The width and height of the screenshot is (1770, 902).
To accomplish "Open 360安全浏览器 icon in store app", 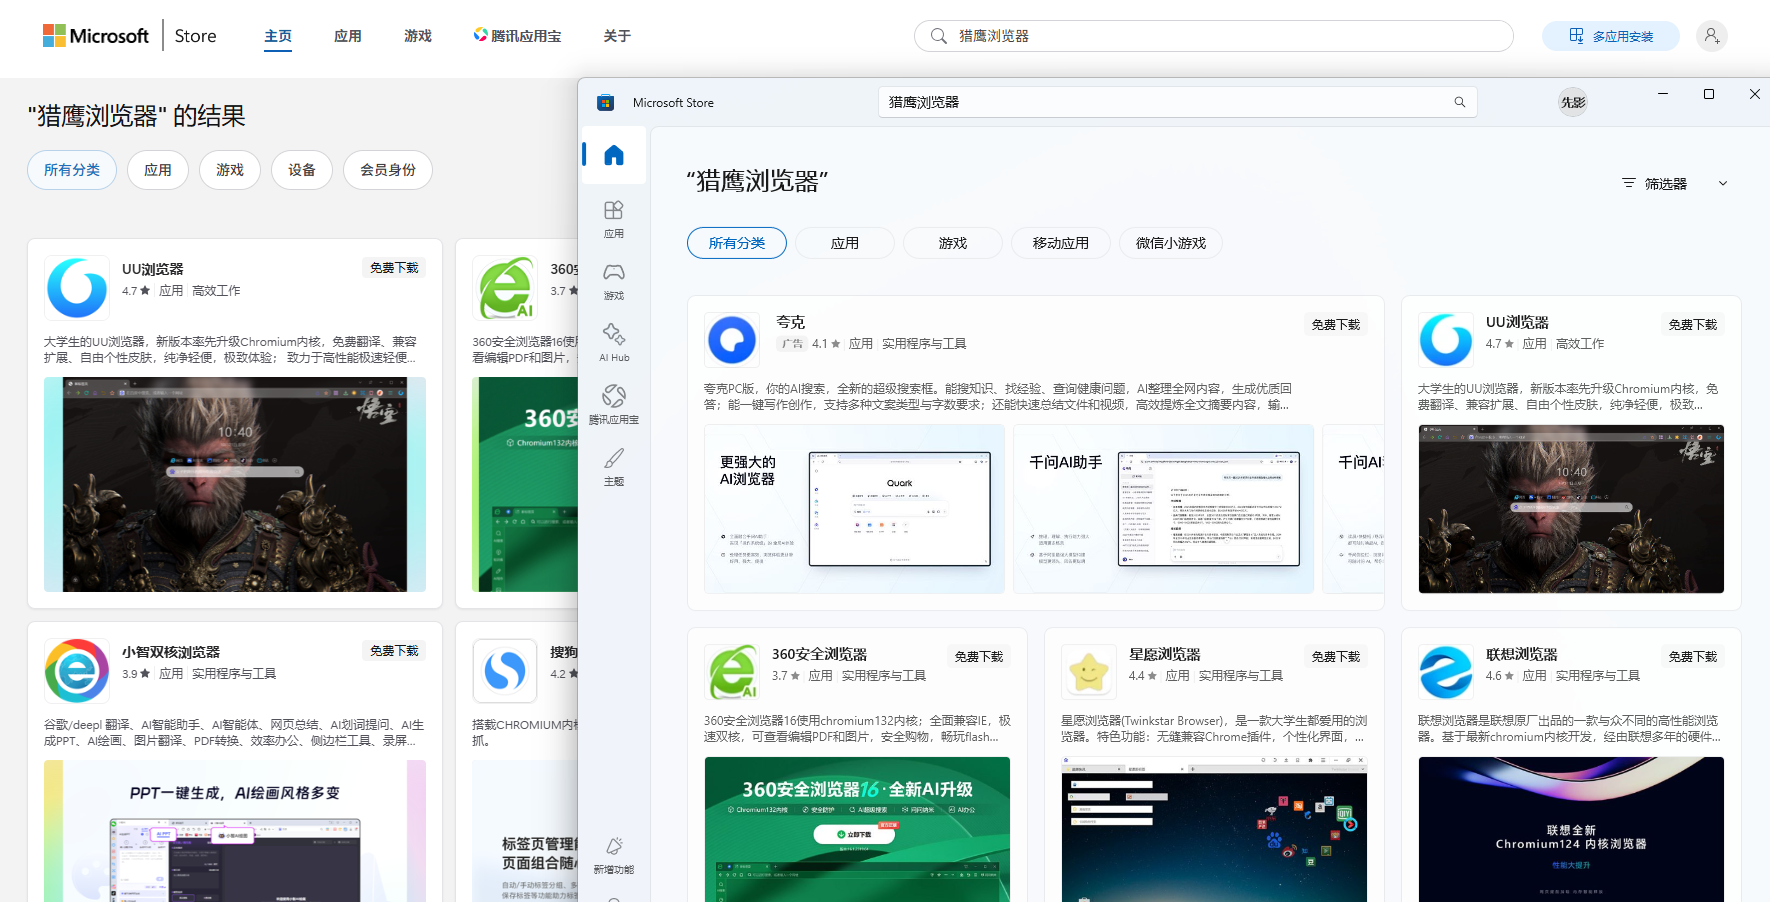I will 732,672.
